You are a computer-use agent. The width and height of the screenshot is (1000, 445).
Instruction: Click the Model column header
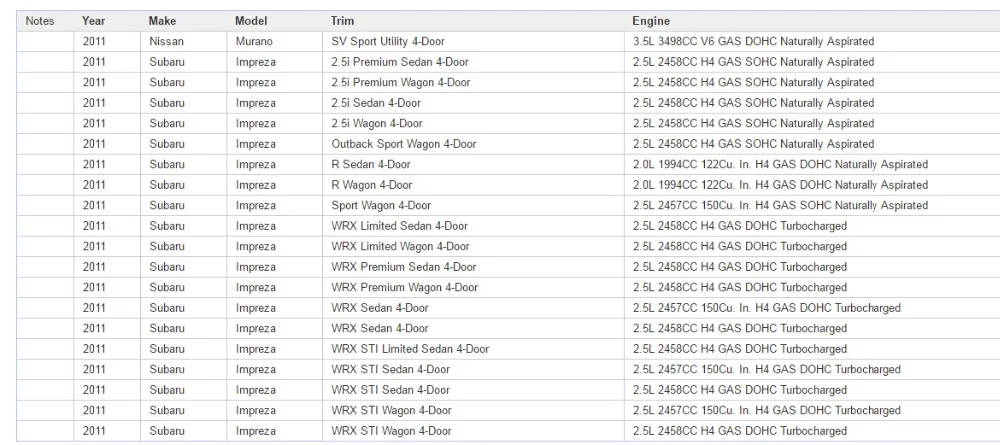pyautogui.click(x=251, y=21)
